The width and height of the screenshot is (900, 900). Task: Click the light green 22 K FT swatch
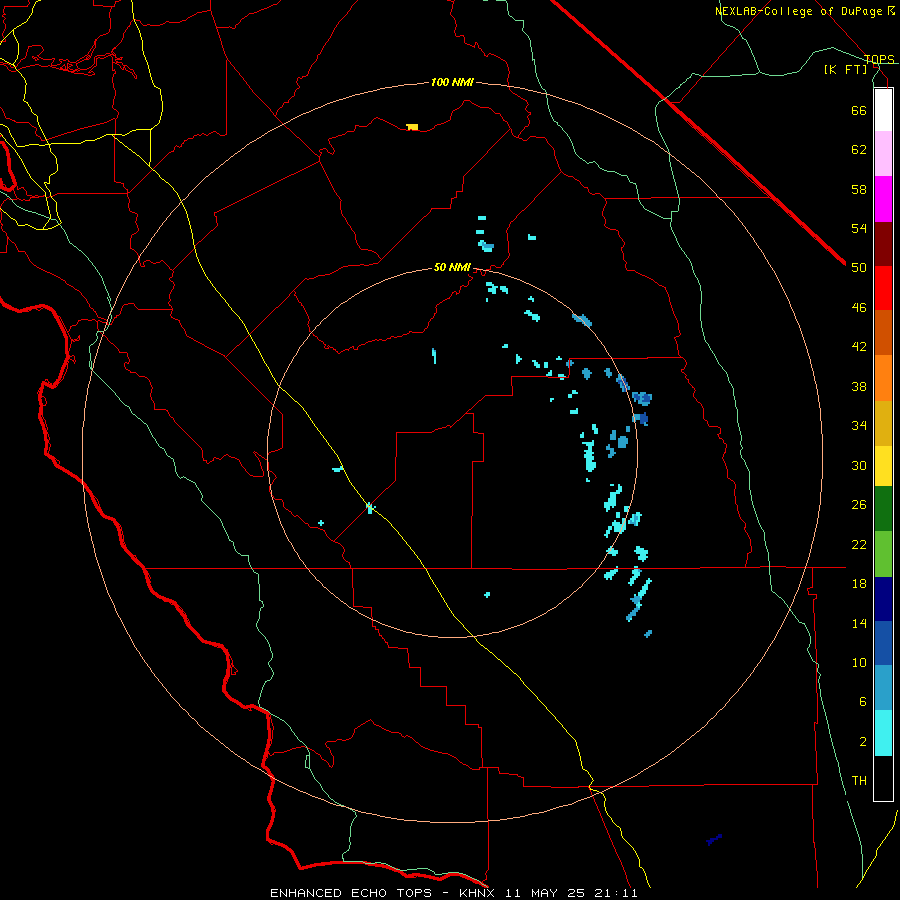(883, 554)
